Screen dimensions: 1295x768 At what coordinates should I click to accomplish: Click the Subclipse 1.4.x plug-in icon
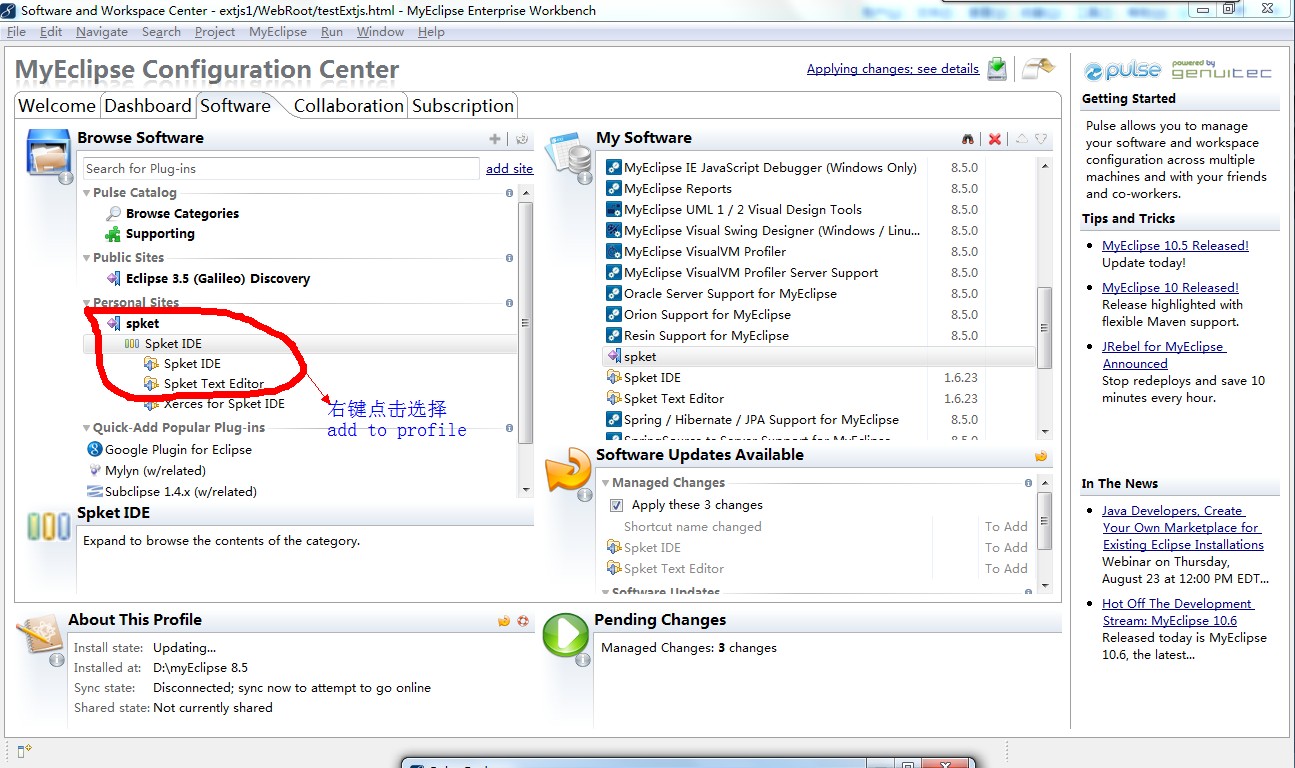coord(95,491)
